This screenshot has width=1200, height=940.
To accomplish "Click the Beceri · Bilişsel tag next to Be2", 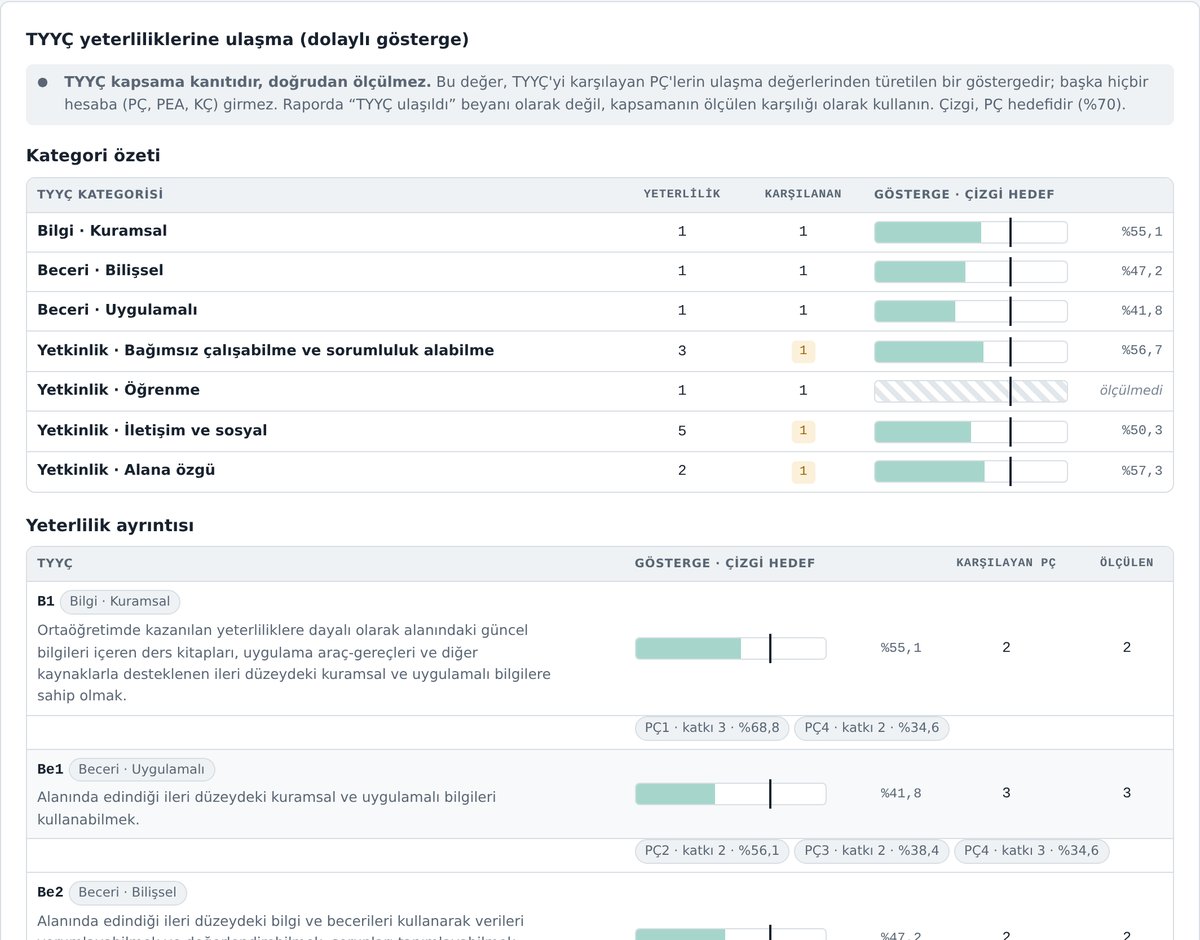I will (x=127, y=893).
